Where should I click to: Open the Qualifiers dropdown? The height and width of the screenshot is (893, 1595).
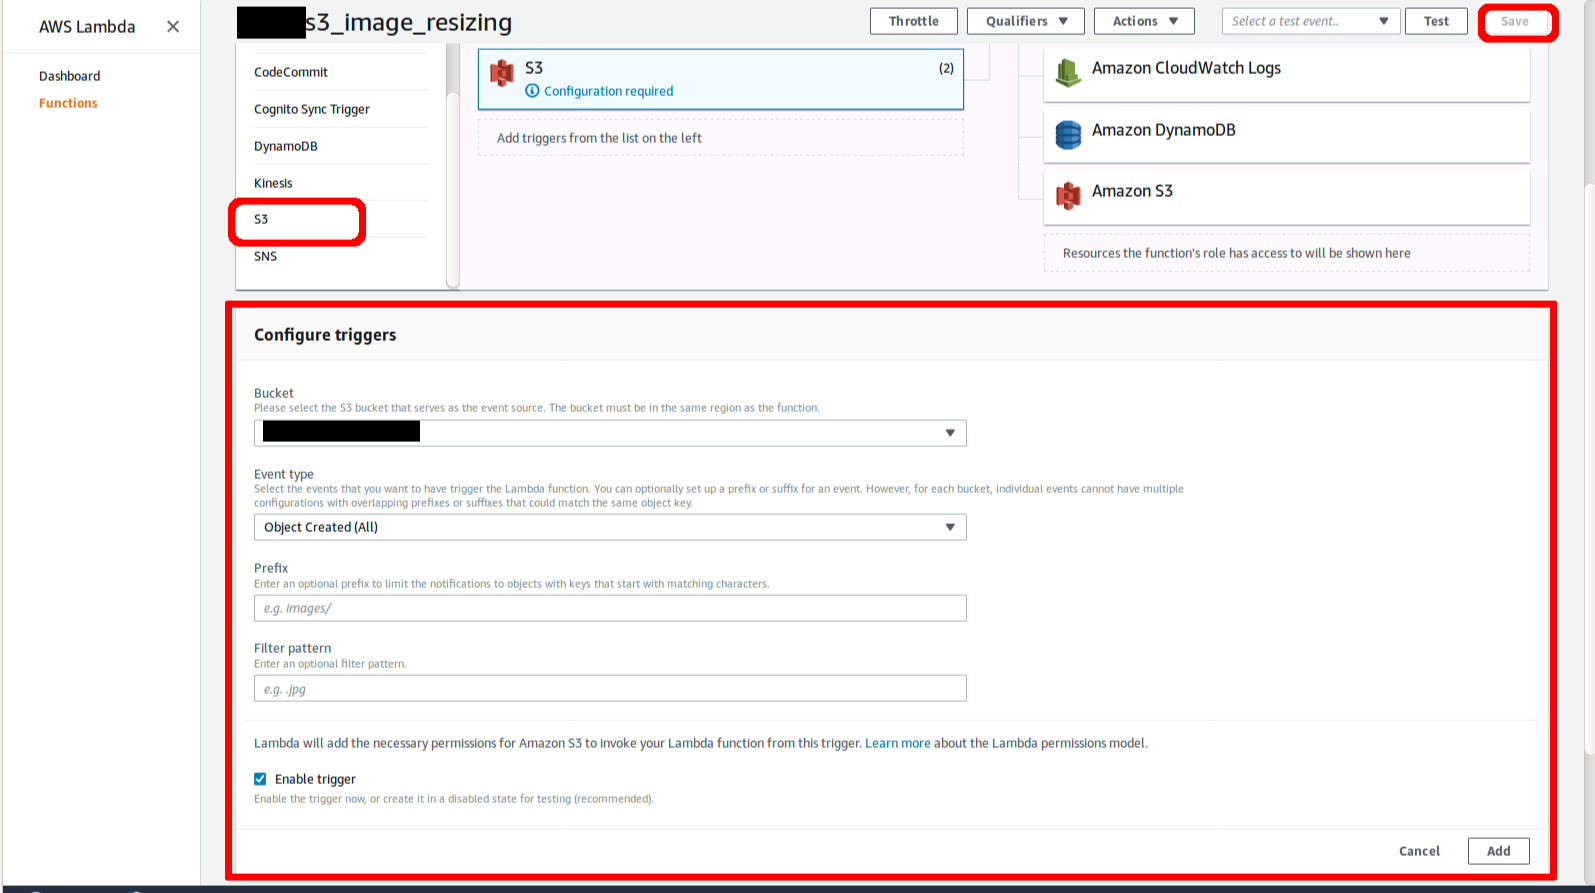(x=1026, y=21)
